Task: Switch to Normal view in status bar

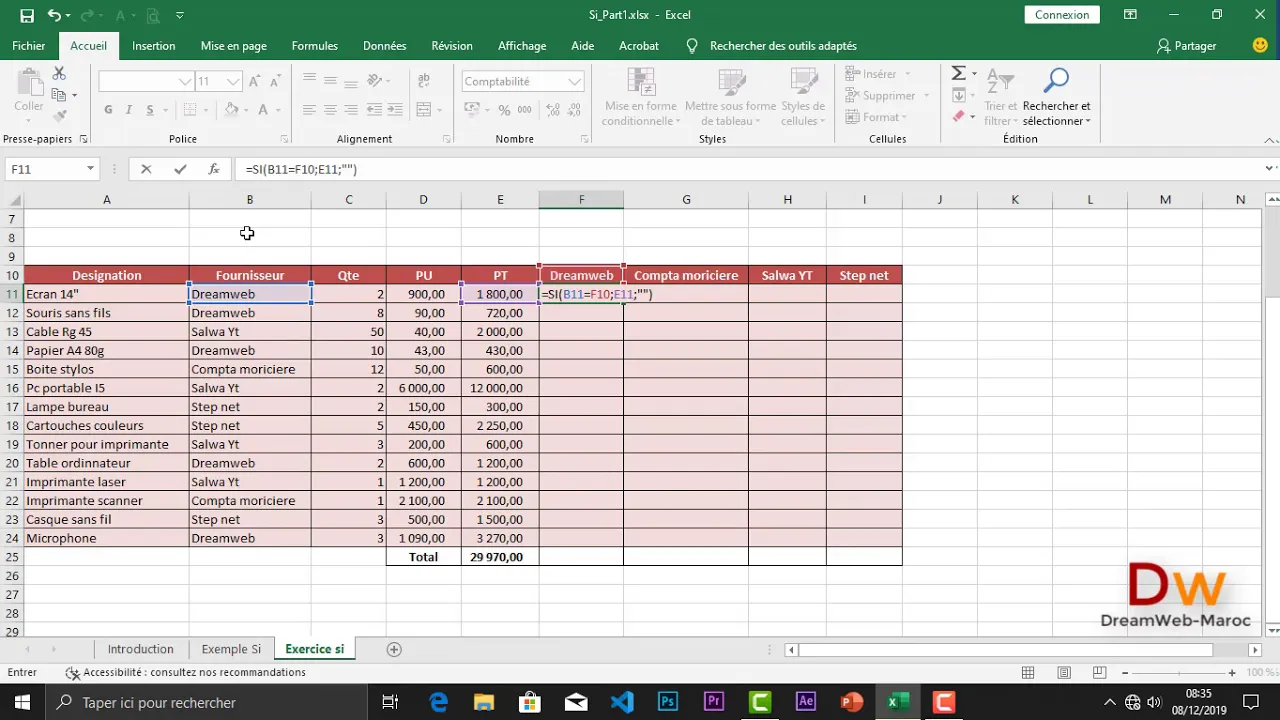Action: pos(1029,673)
